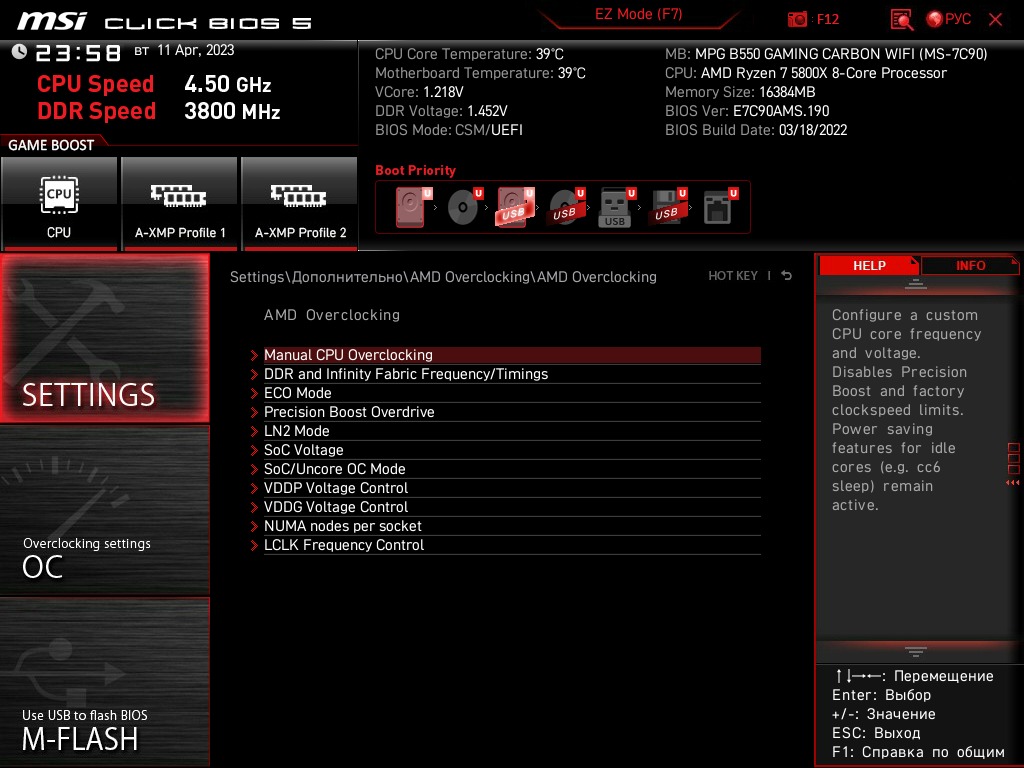Image resolution: width=1024 pixels, height=768 pixels.
Task: Open the SETTINGS section
Action: (104, 338)
